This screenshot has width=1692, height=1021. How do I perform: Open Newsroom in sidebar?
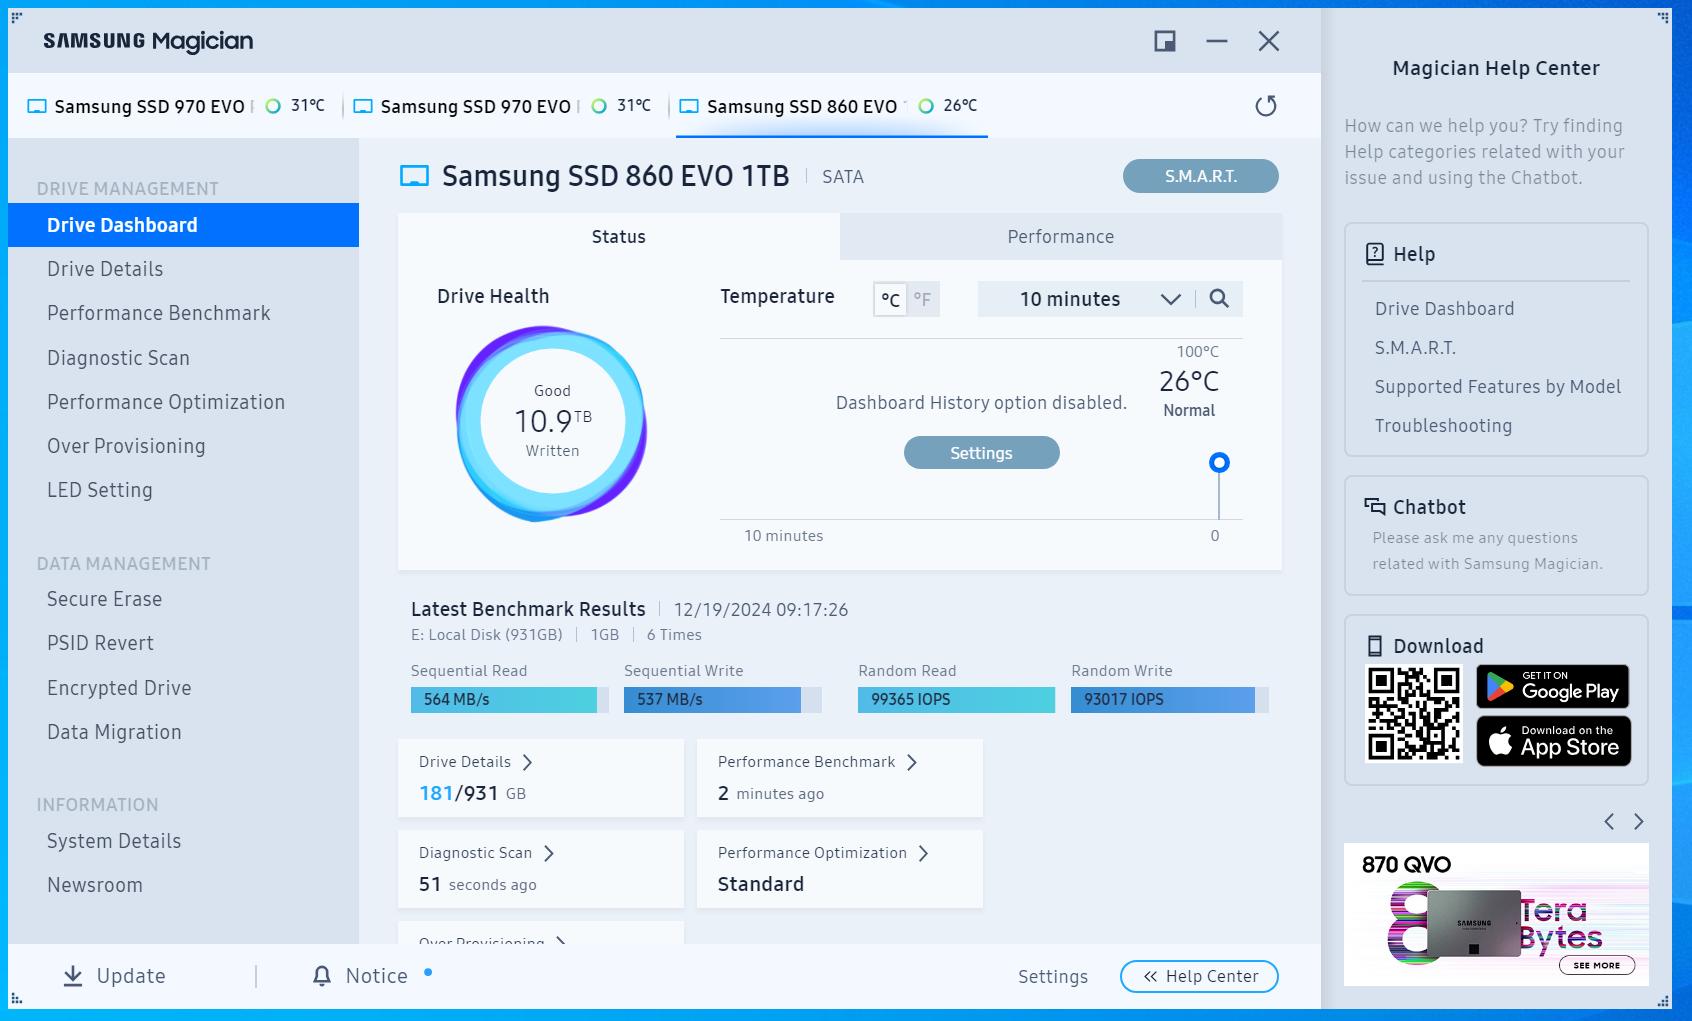point(183,885)
